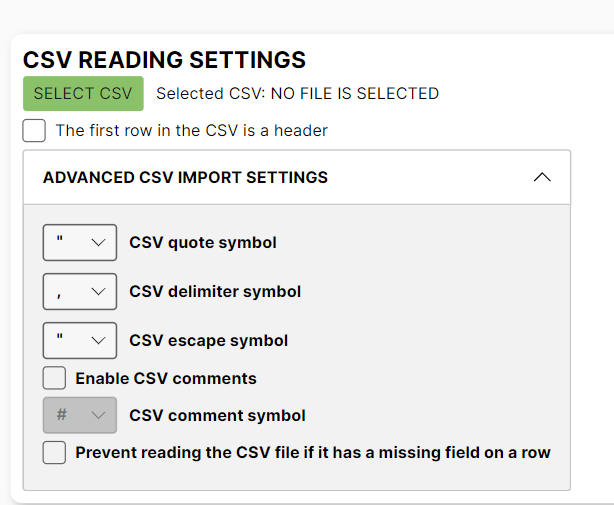This screenshot has width=614, height=505.
Task: Click the 'Selected CSV: NO FILE IS SELECTED' text
Action: [x=297, y=94]
